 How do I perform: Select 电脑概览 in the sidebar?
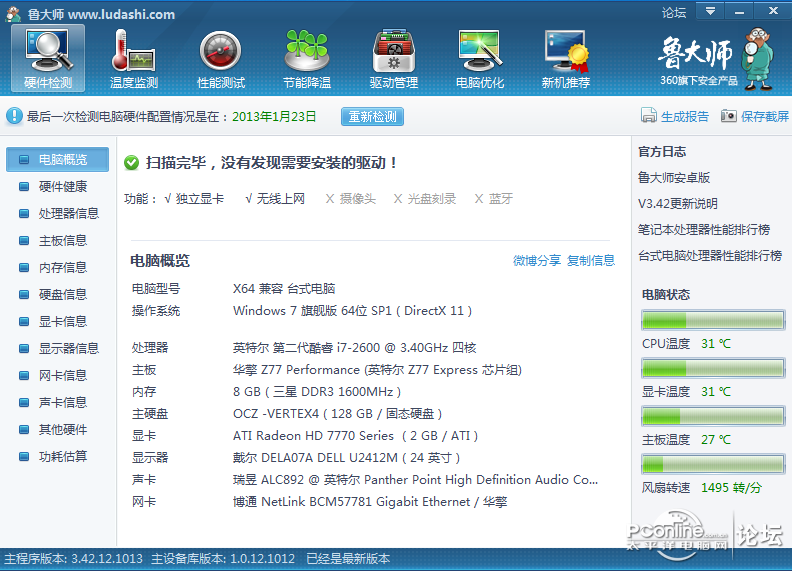[58, 160]
